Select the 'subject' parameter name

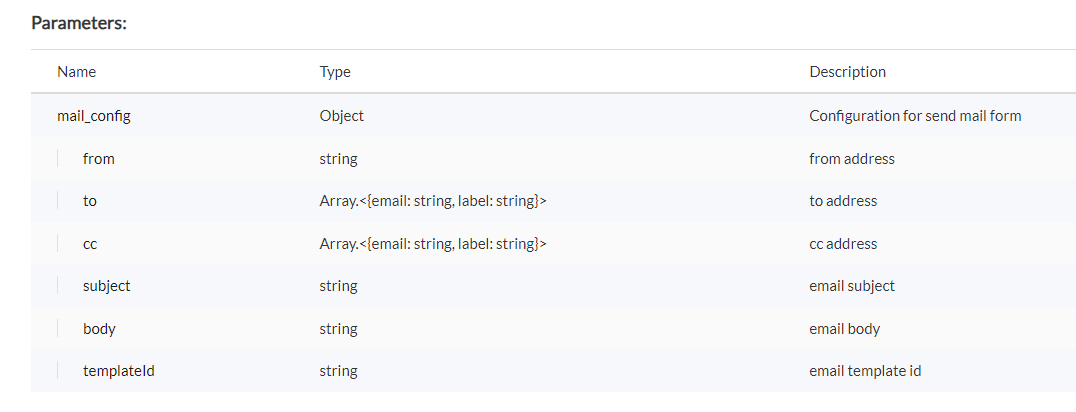107,286
